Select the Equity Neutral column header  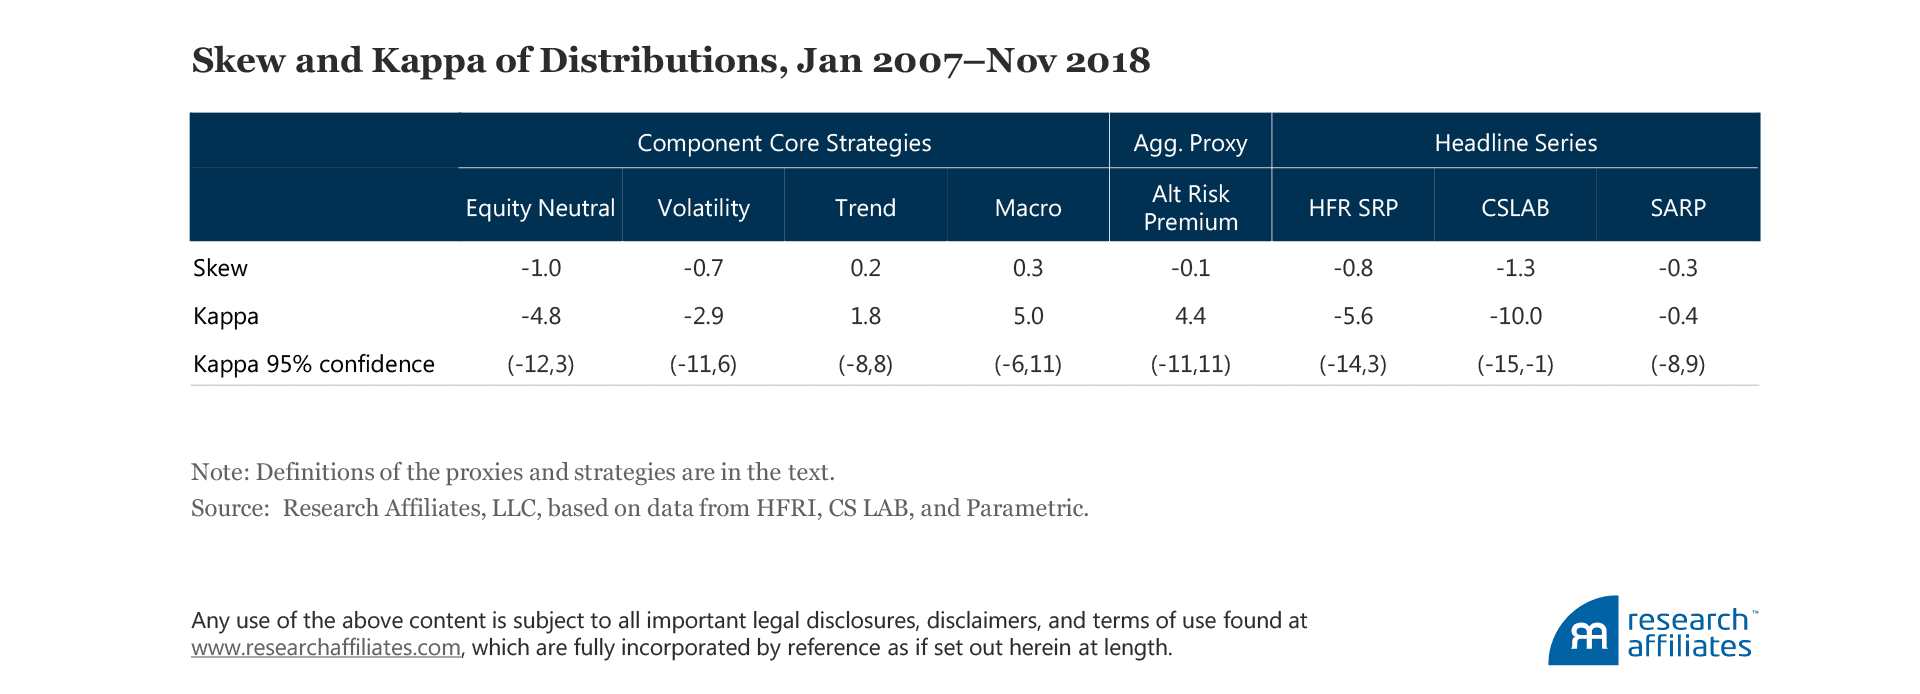pos(540,208)
